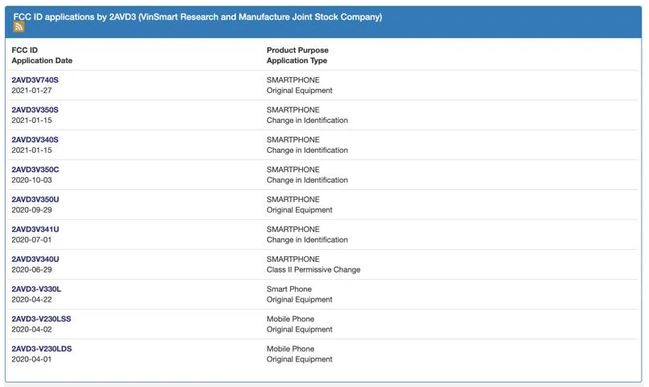Click 'SMARTPHONE' in 2AVD3V340S row
The width and height of the screenshot is (649, 387).
(x=293, y=139)
